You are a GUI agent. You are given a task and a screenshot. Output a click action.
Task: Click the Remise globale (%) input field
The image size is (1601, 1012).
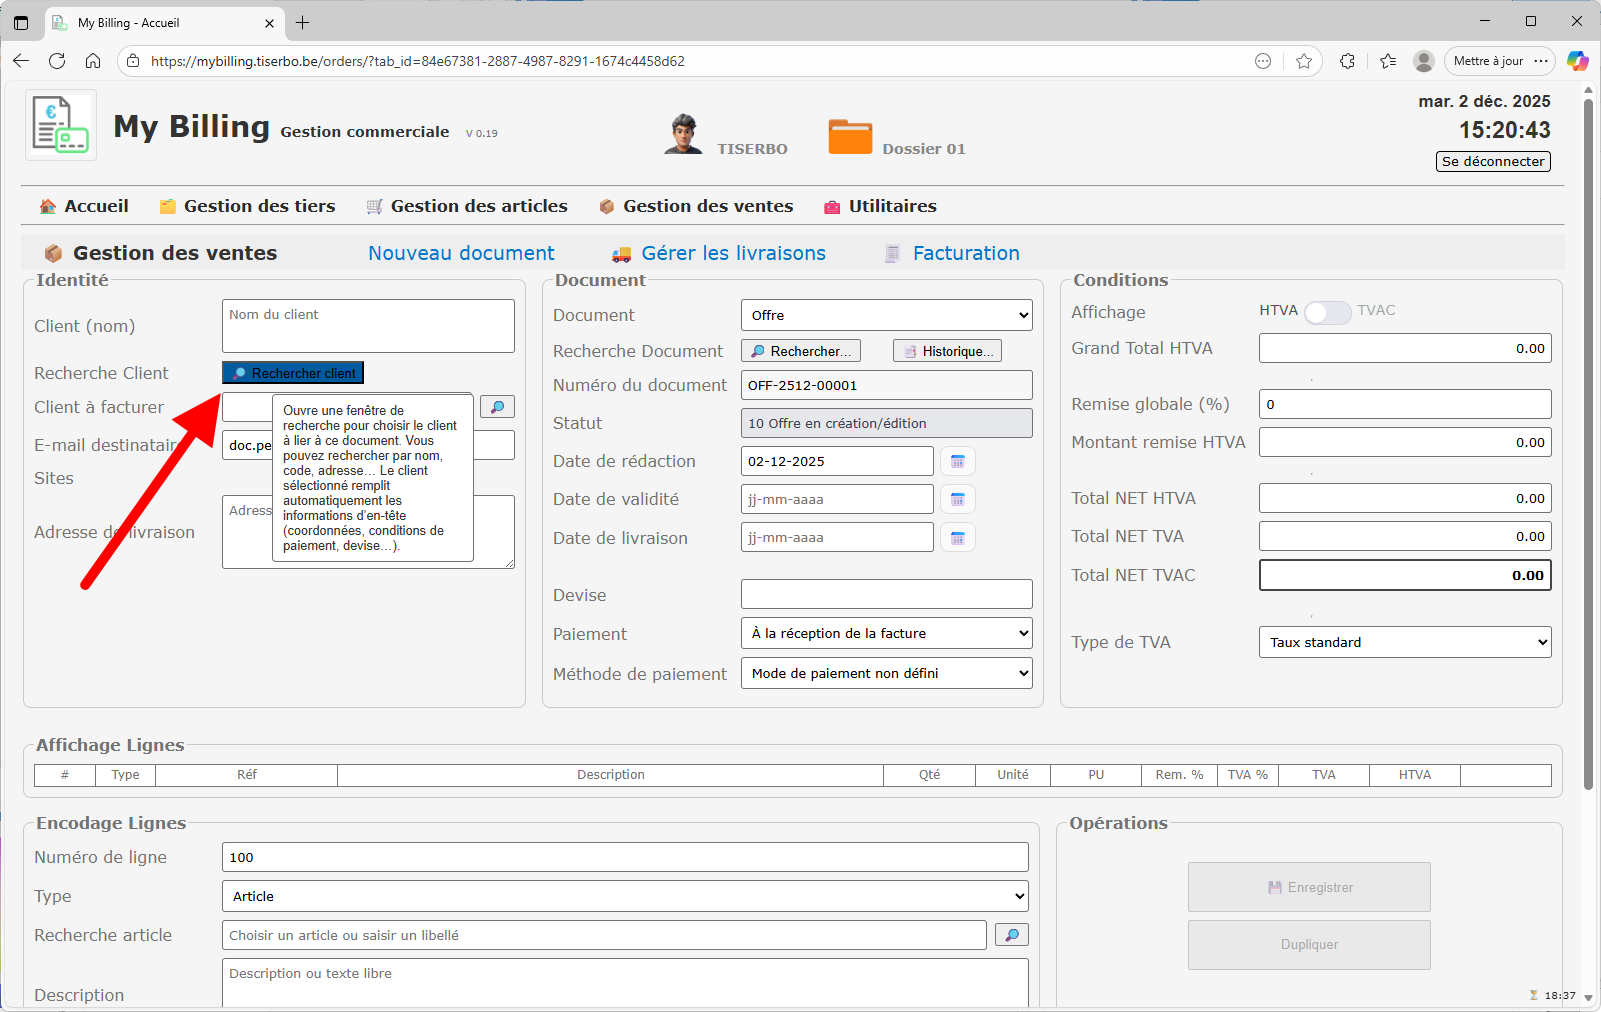click(x=1404, y=404)
